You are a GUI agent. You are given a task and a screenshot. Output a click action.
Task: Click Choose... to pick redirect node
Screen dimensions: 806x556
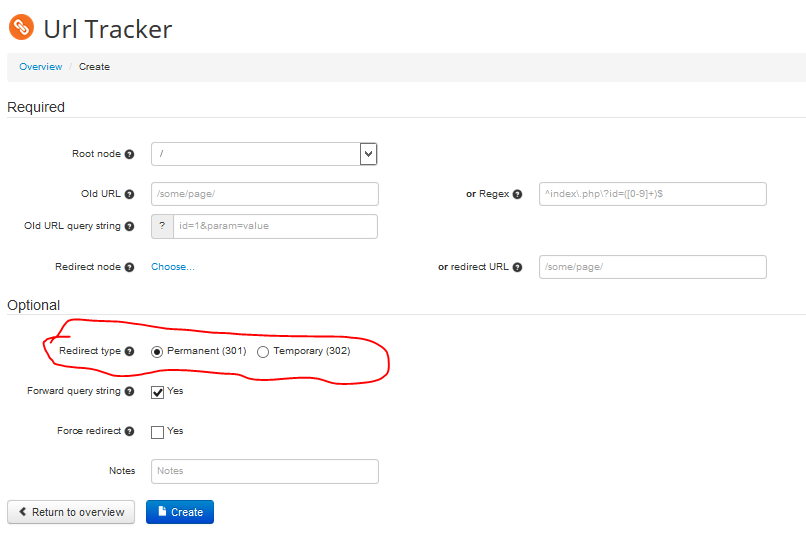click(172, 267)
